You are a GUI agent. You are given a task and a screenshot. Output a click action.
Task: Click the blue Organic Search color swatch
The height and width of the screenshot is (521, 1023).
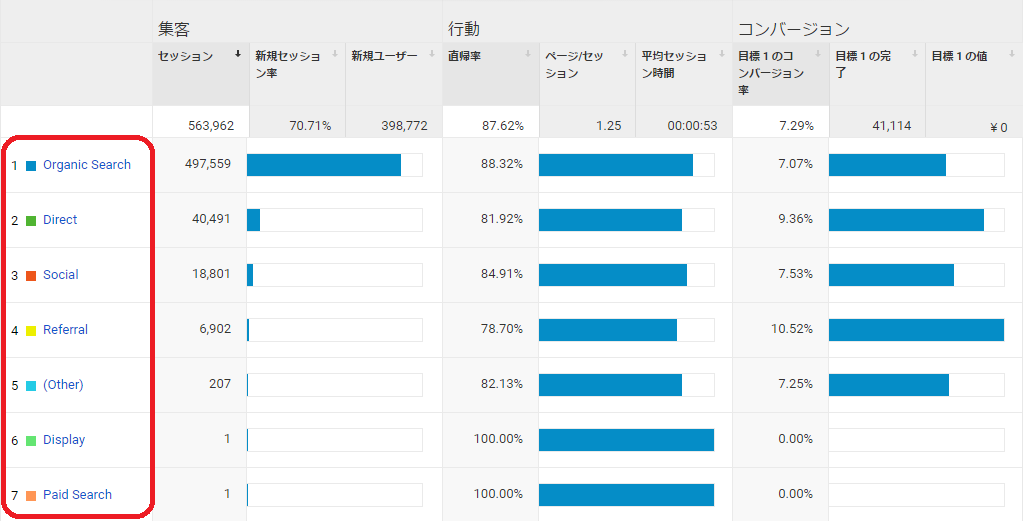coord(31,166)
